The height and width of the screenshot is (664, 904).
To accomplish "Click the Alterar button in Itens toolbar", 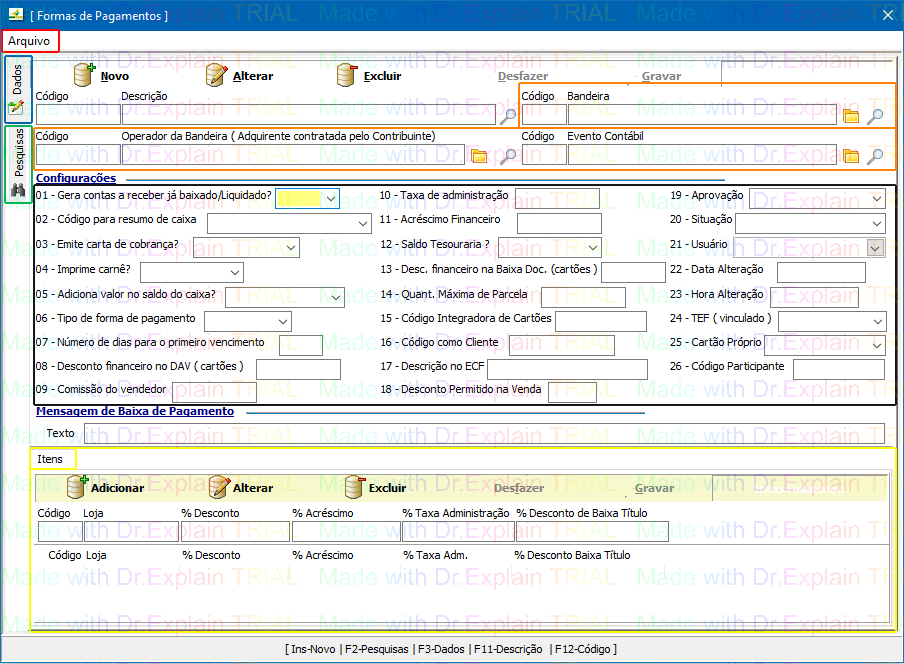I will tap(241, 488).
